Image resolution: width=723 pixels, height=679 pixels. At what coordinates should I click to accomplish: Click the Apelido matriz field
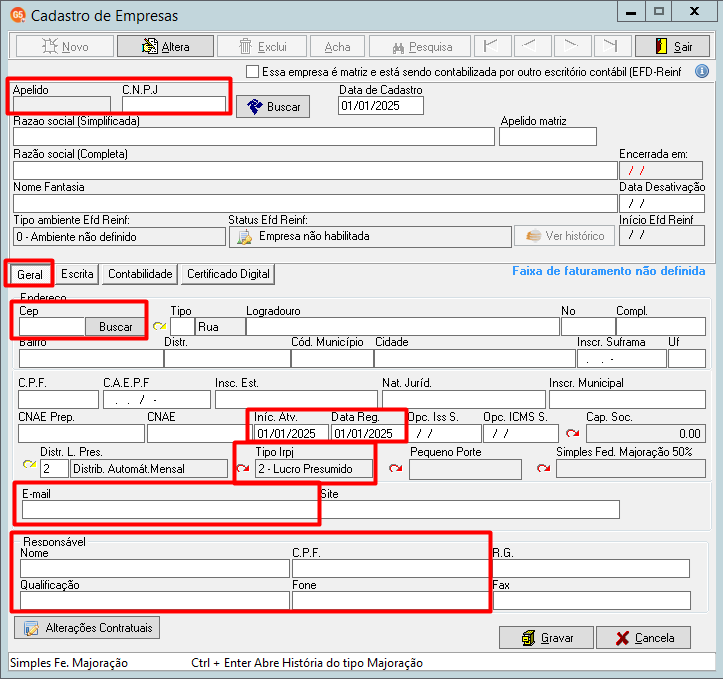[548, 136]
